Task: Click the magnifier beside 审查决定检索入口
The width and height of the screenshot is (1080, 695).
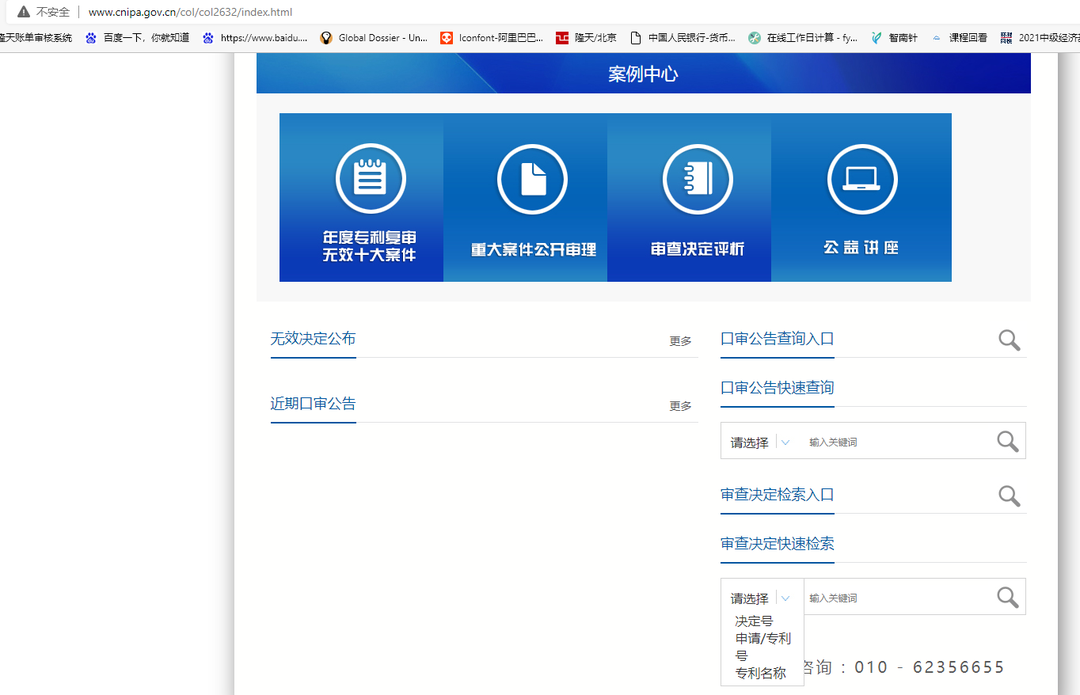Action: (x=1009, y=496)
